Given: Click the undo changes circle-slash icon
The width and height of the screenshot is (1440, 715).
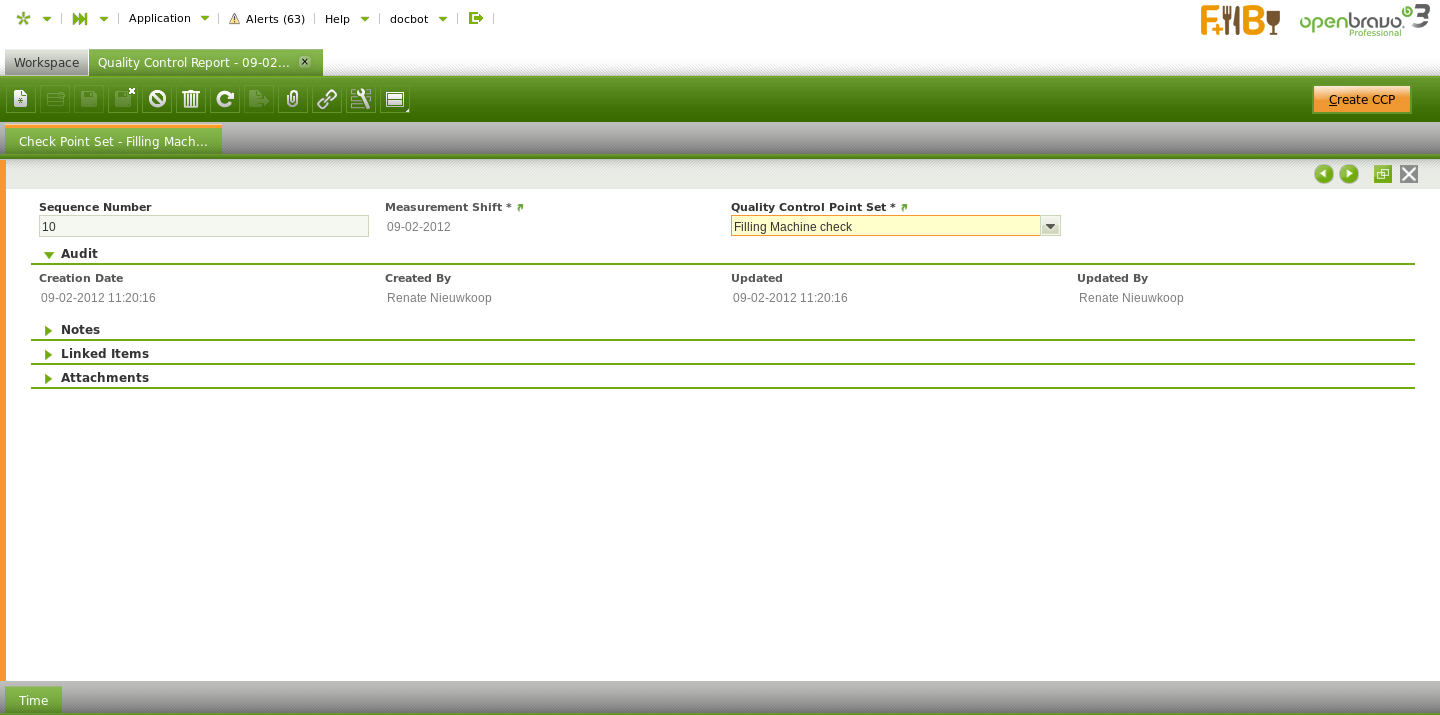Looking at the screenshot, I should (x=157, y=99).
